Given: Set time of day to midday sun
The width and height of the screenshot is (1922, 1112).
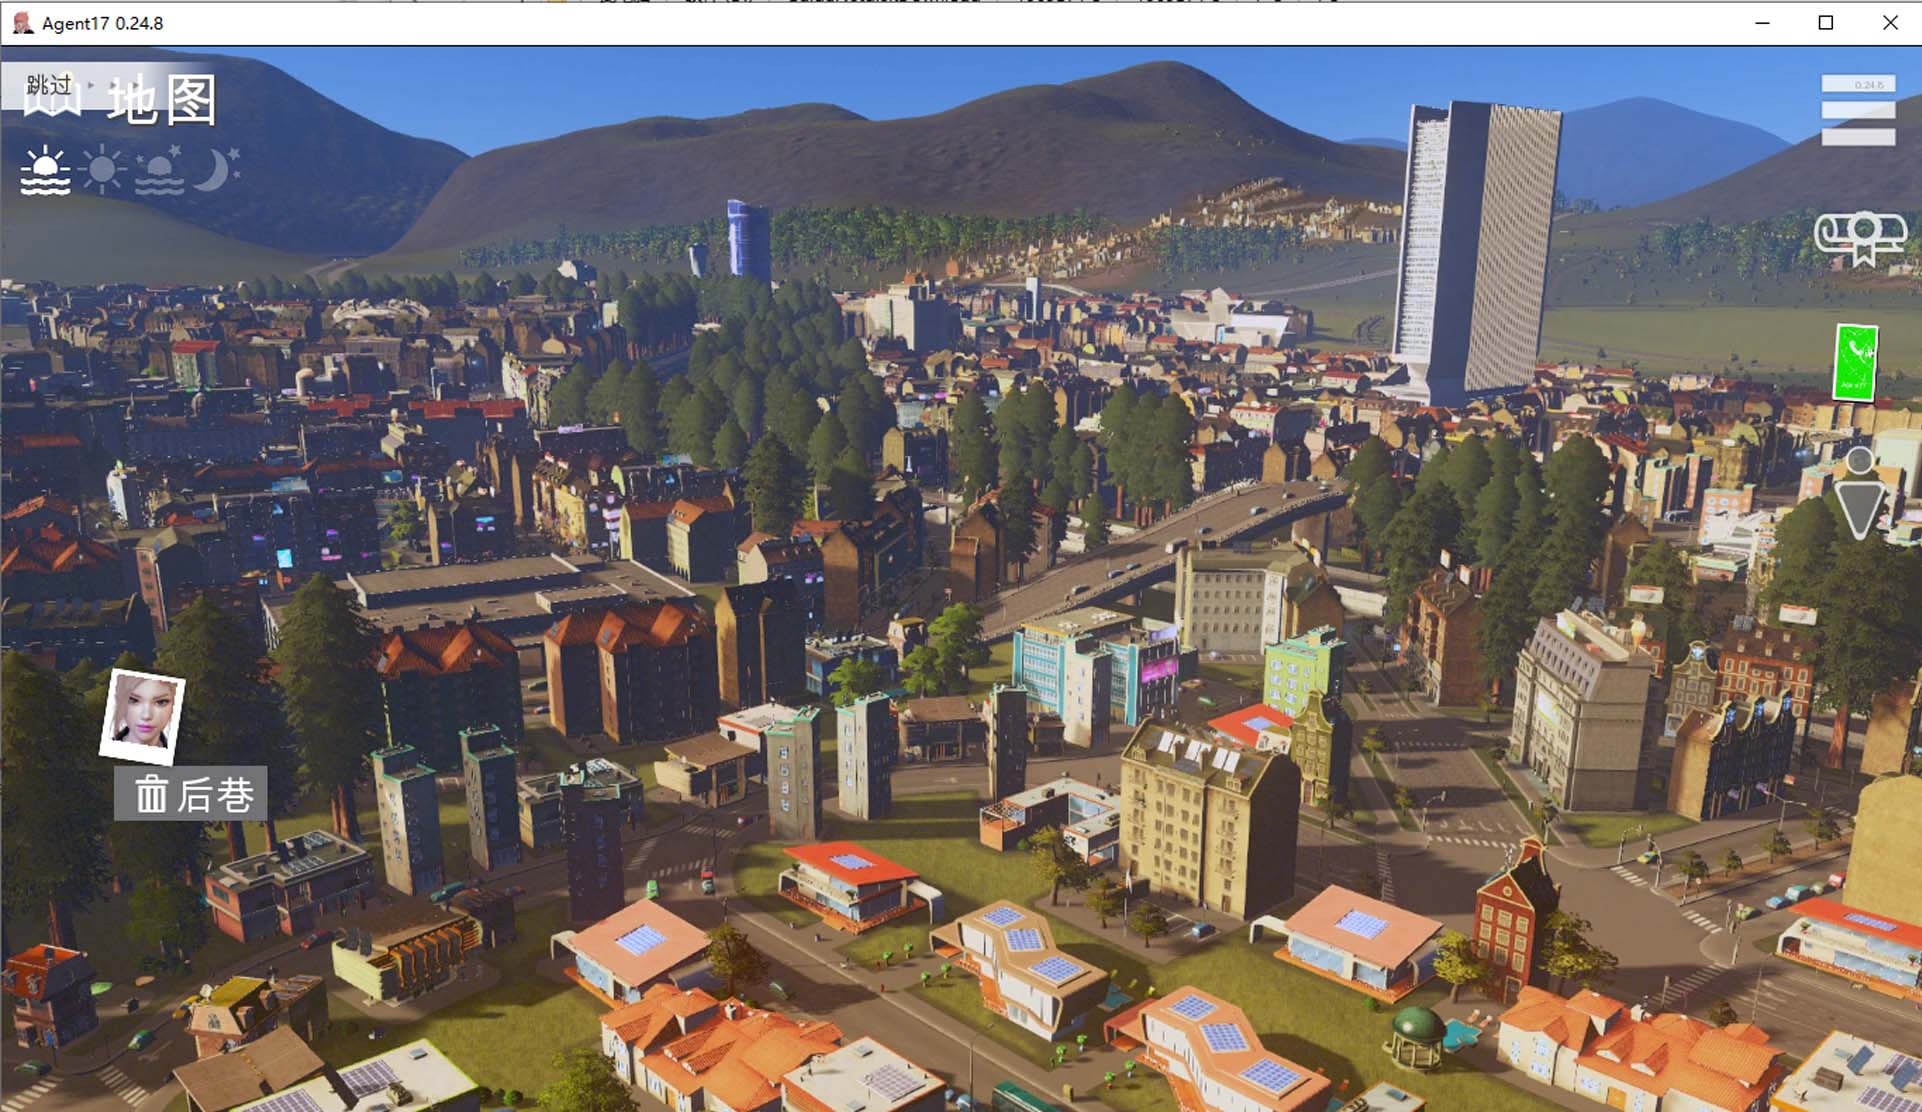Looking at the screenshot, I should coord(103,170).
